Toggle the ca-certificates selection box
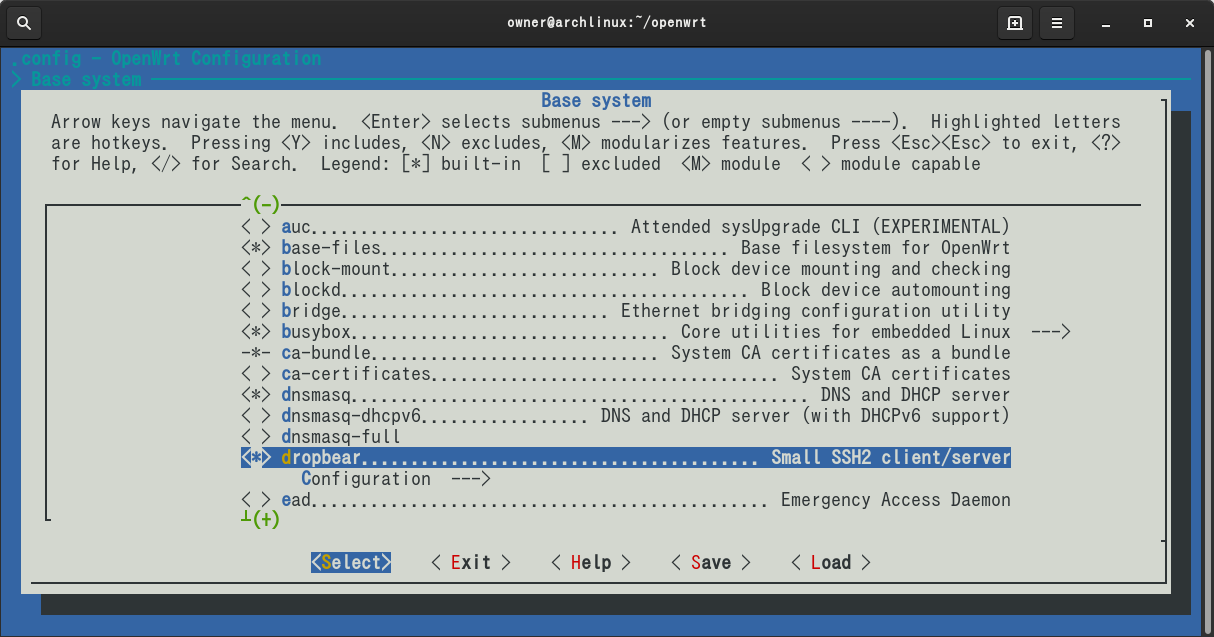Image resolution: width=1214 pixels, height=637 pixels. [x=256, y=374]
